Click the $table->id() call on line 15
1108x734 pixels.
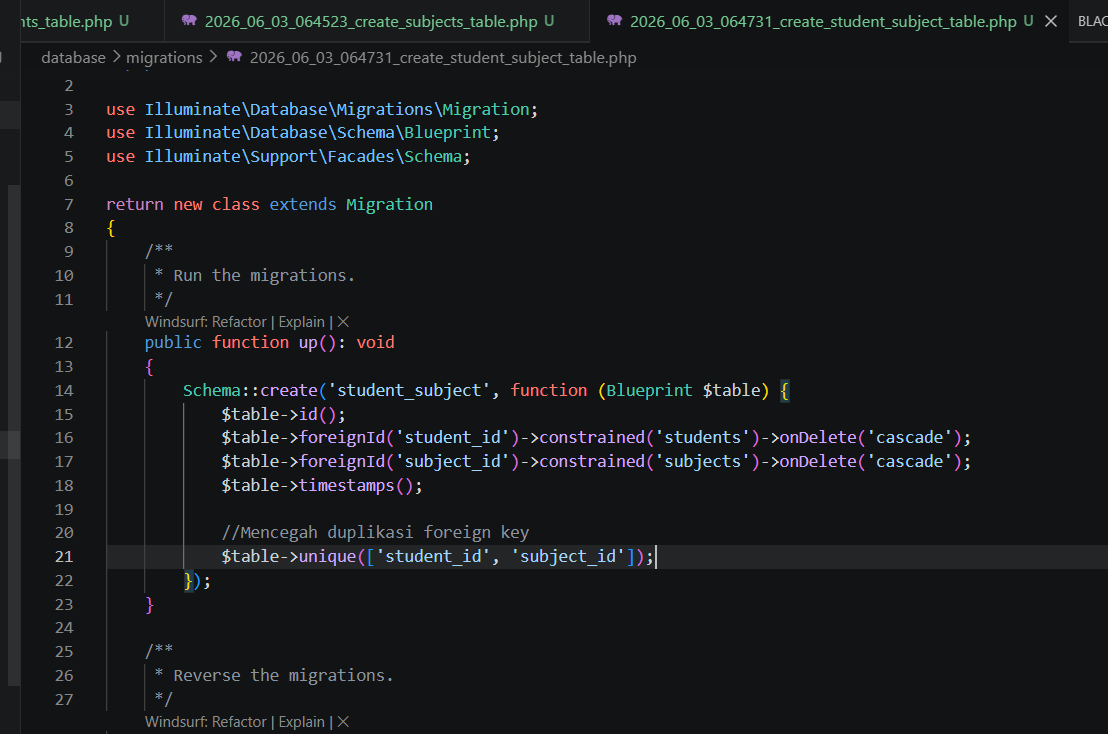tap(283, 415)
